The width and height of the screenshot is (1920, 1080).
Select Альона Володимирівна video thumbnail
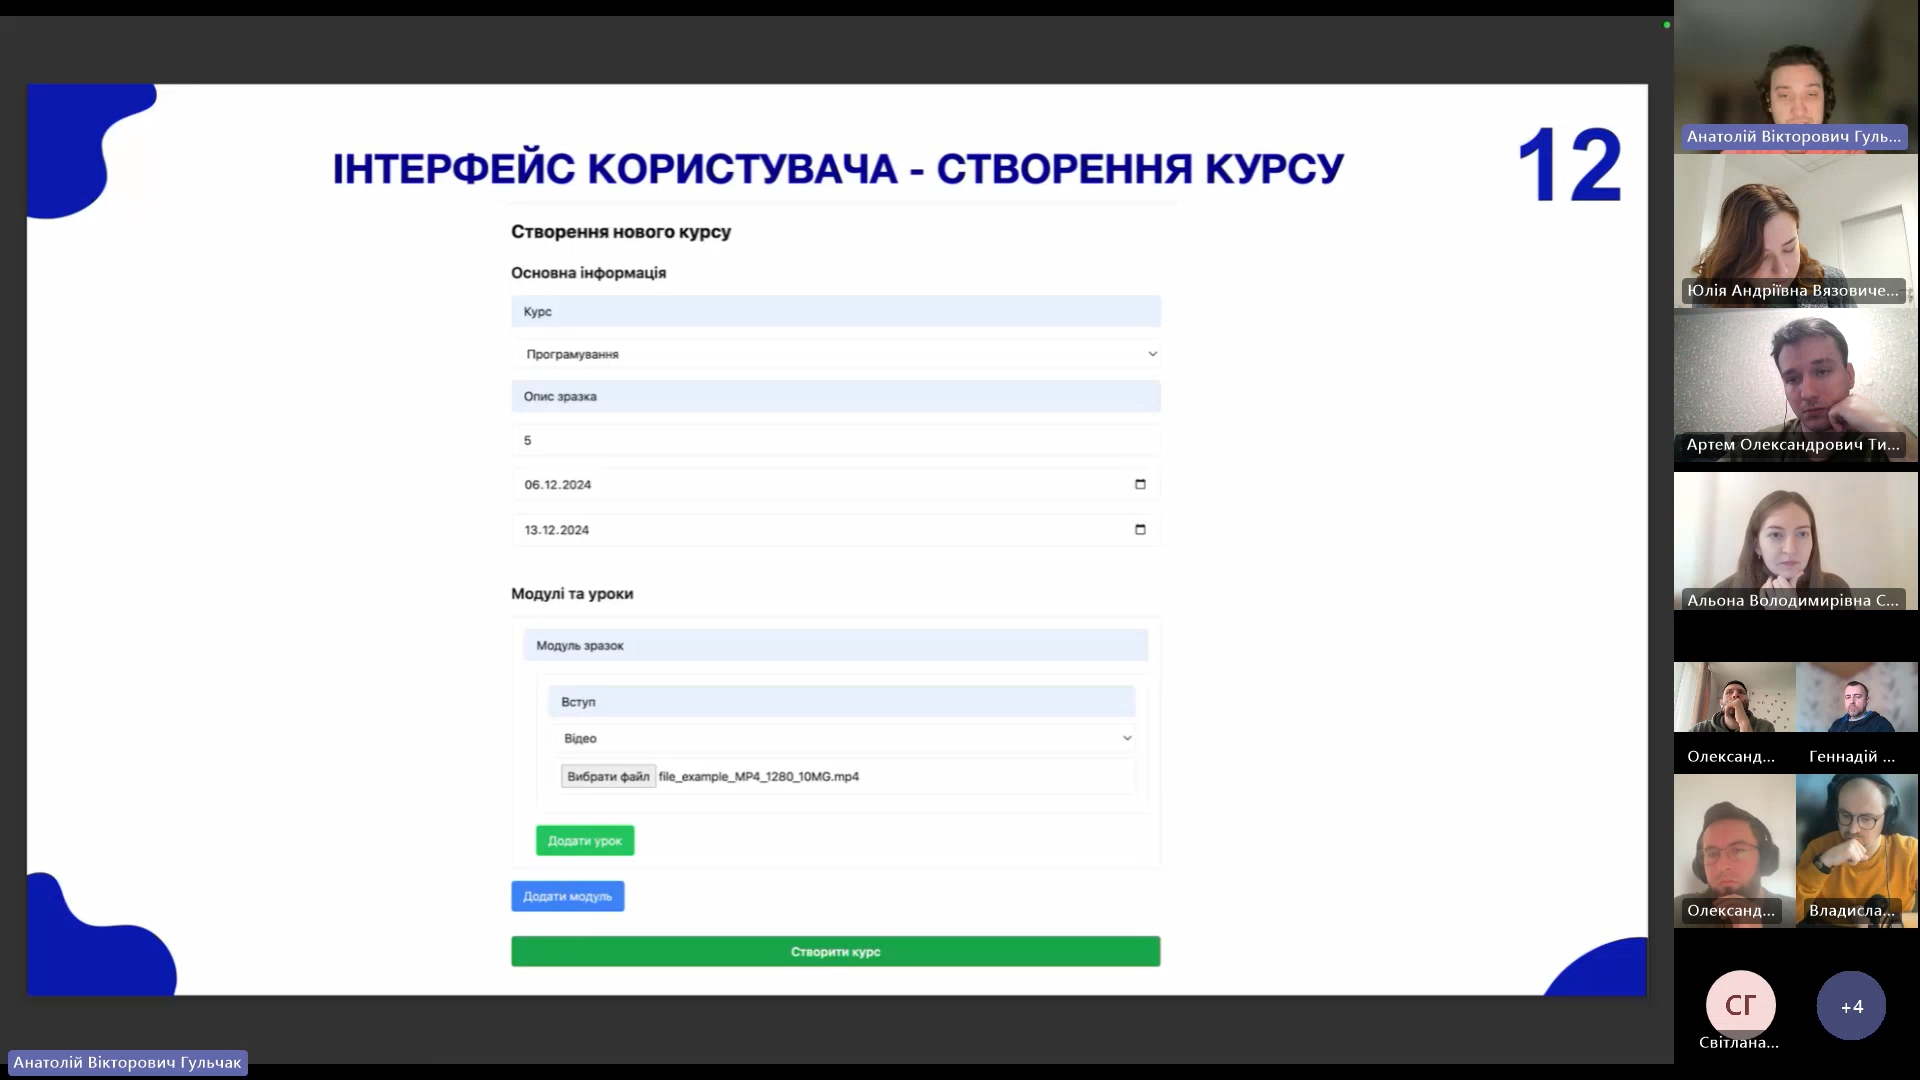click(x=1795, y=542)
